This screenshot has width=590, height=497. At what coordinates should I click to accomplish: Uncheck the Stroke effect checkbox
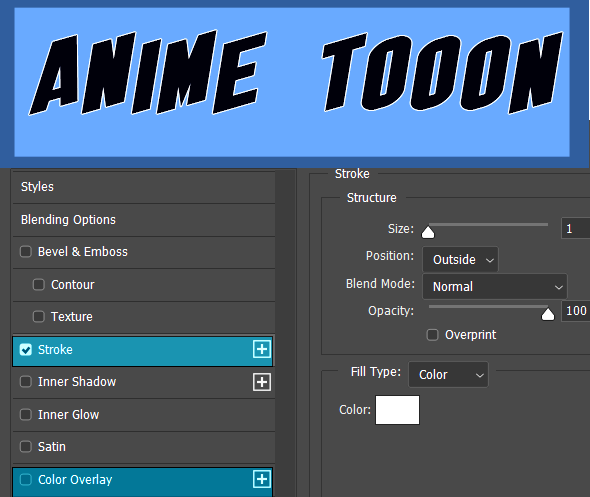point(26,350)
